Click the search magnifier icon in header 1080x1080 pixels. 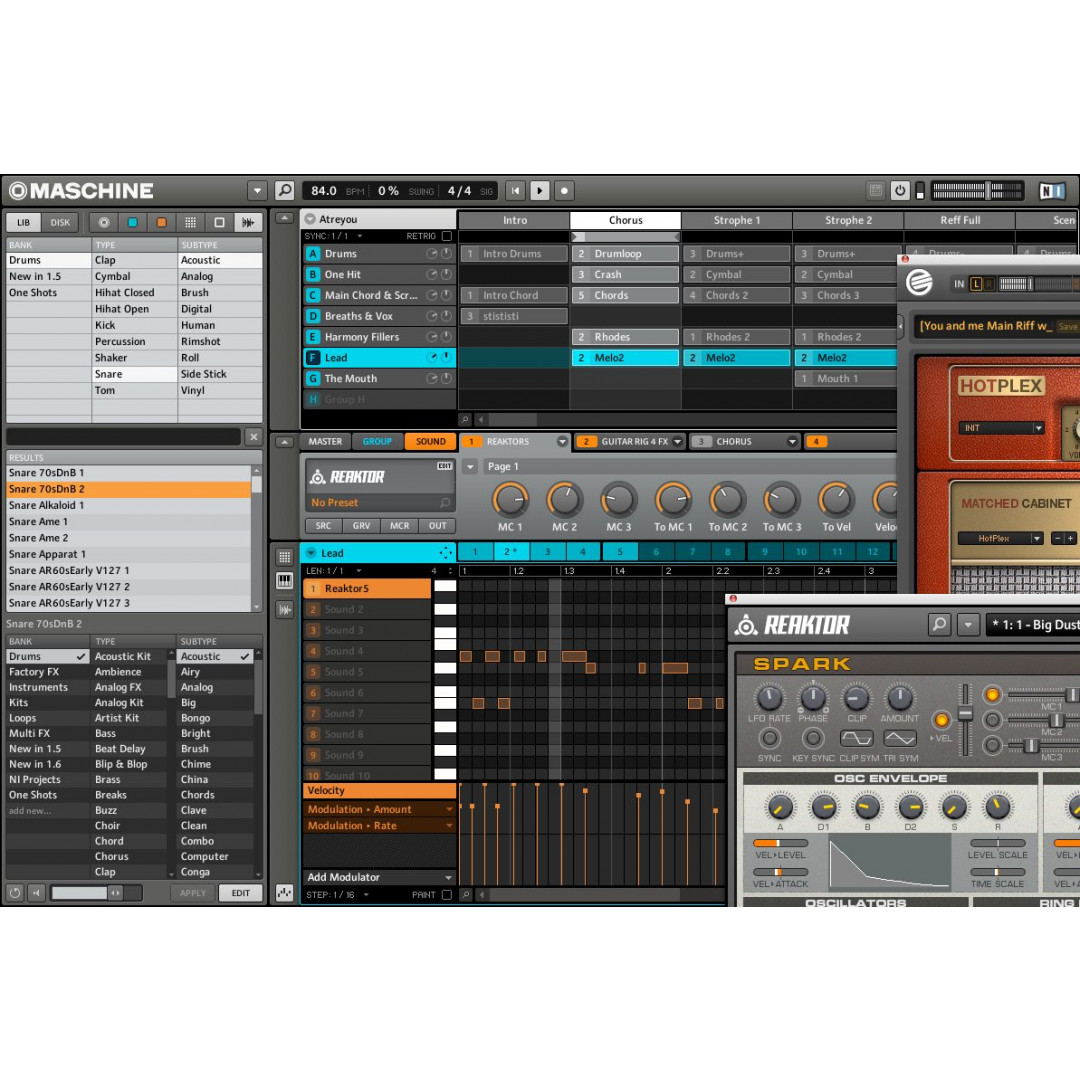[285, 190]
